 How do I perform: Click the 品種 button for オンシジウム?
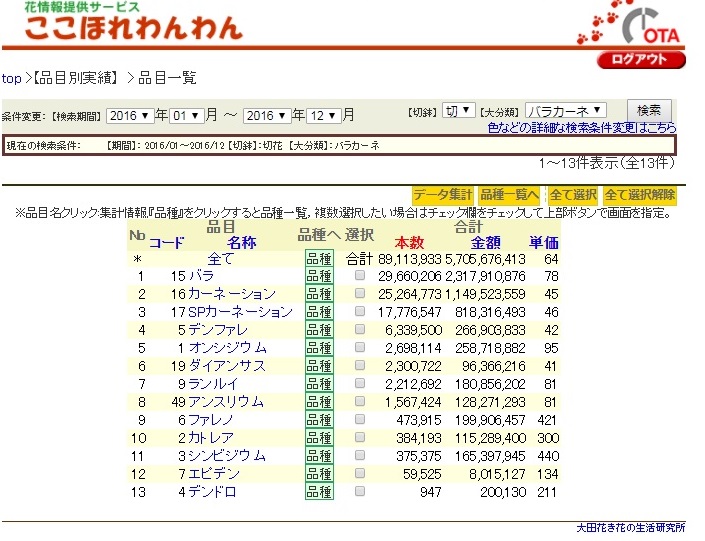click(319, 348)
